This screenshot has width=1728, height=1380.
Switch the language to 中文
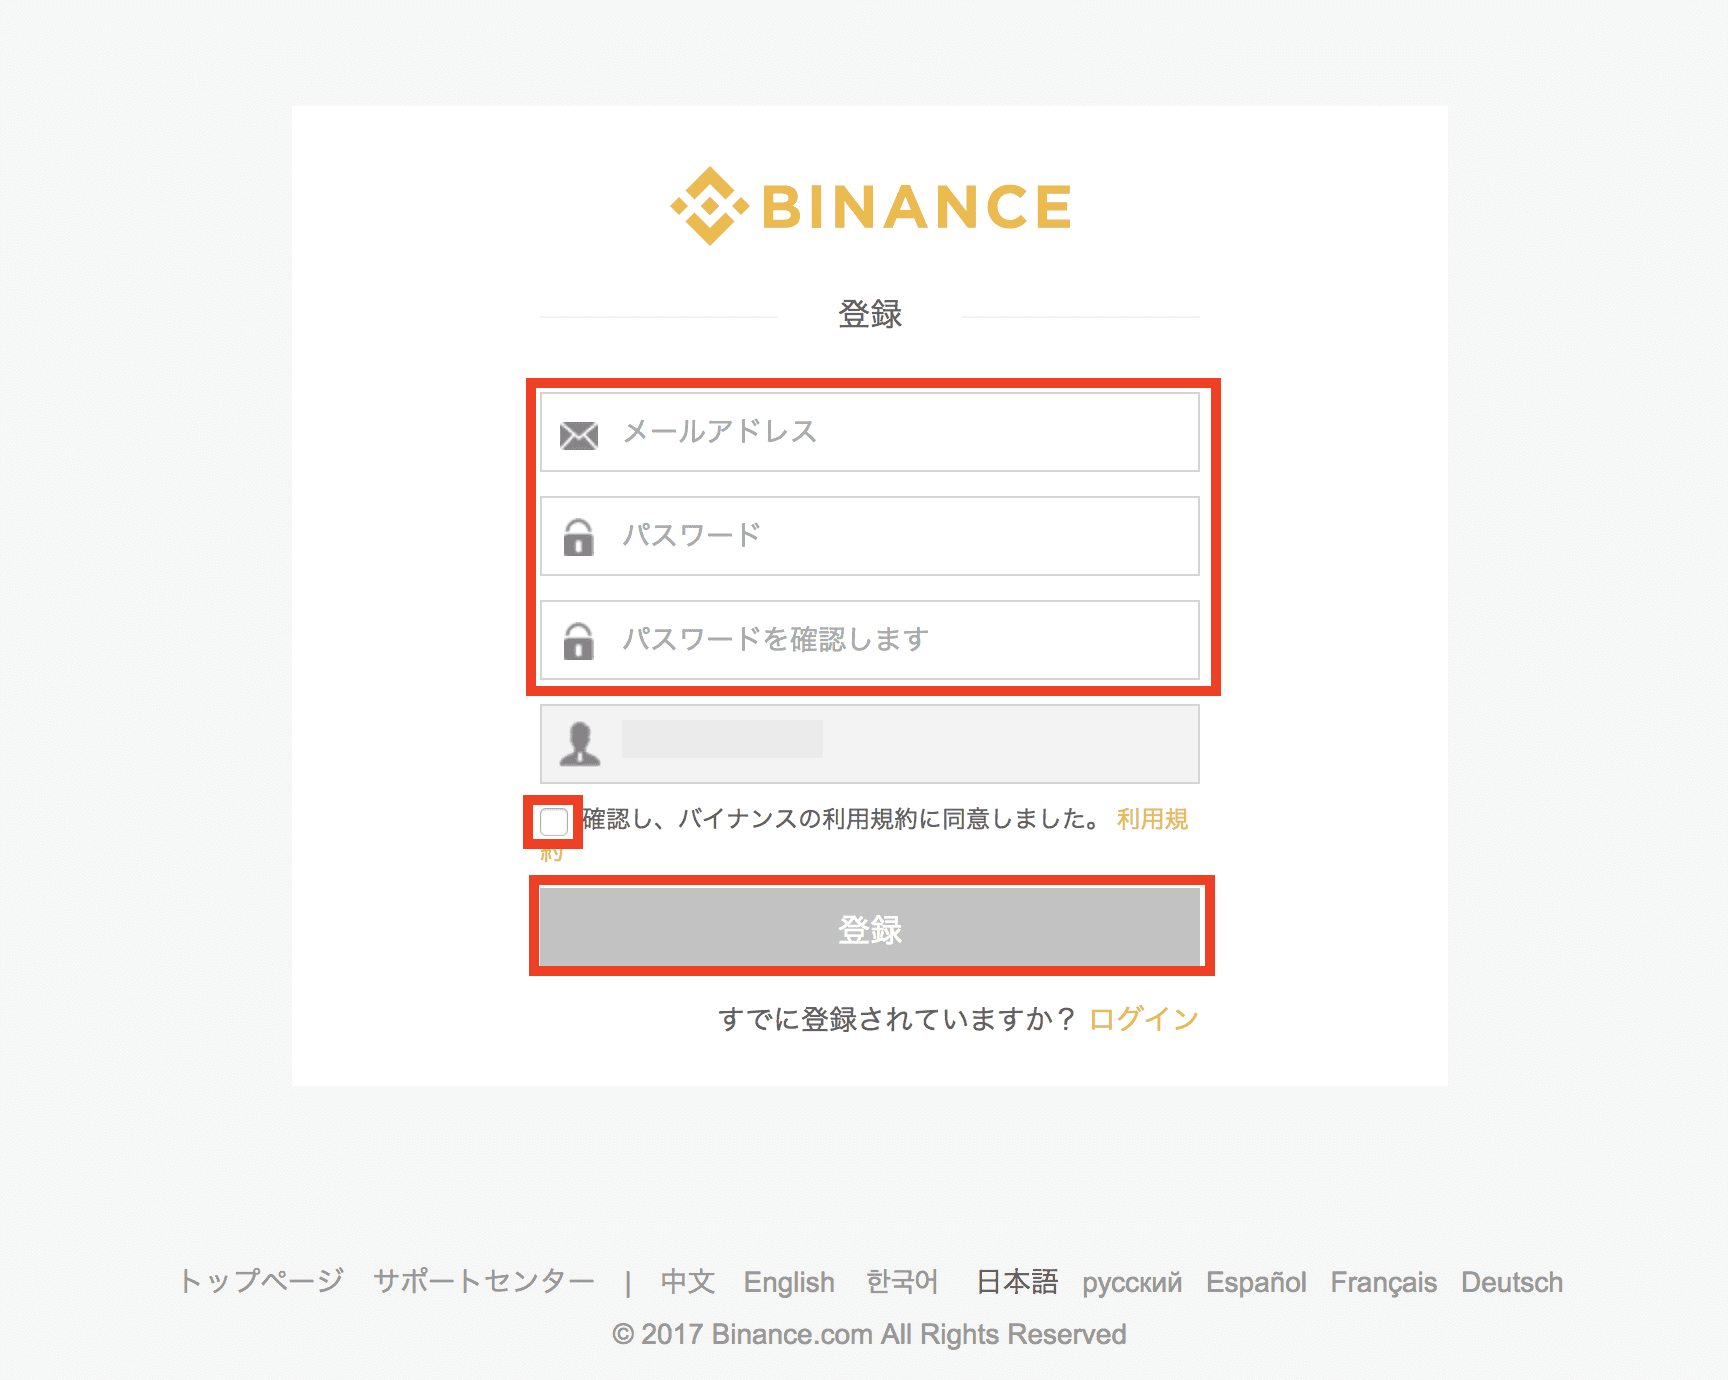tap(688, 1281)
